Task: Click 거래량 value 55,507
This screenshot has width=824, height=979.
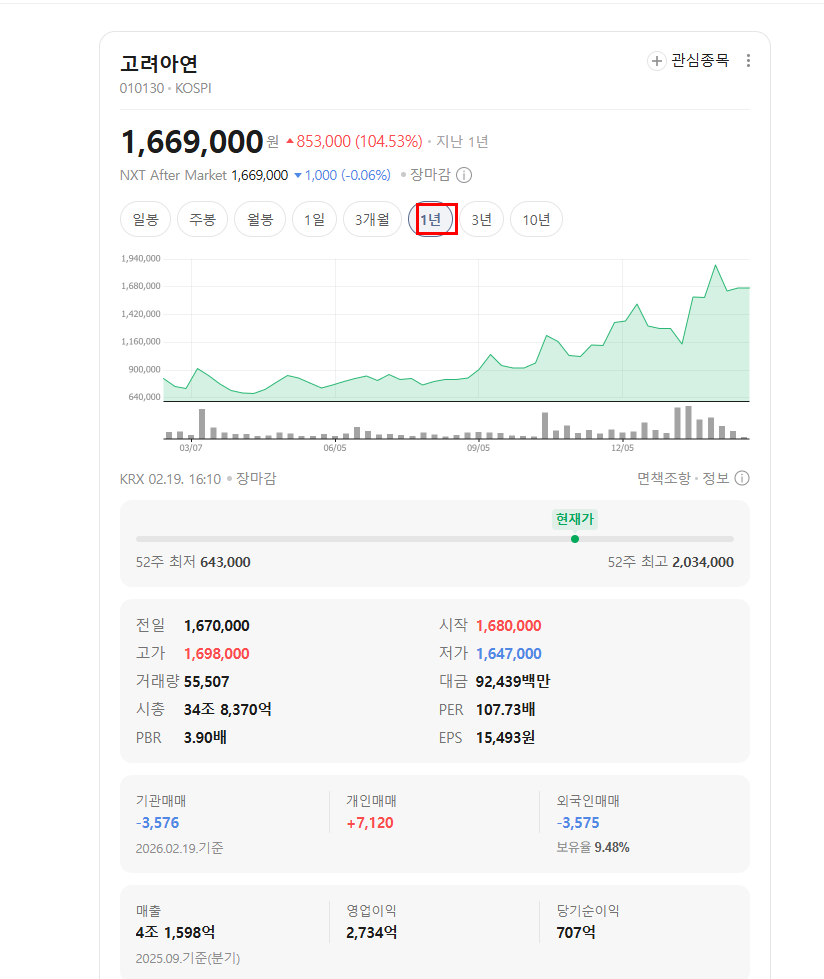Action: click(207, 682)
